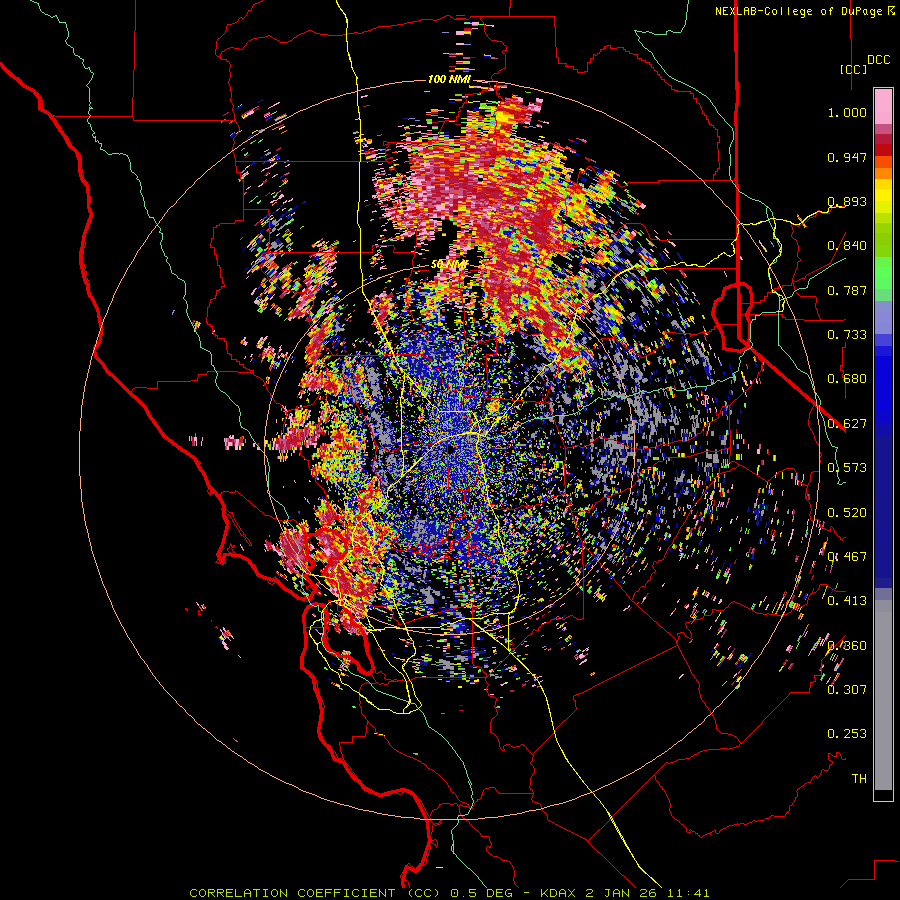Image resolution: width=900 pixels, height=900 pixels.
Task: Click the 0.467 scale value
Action: [x=847, y=557]
